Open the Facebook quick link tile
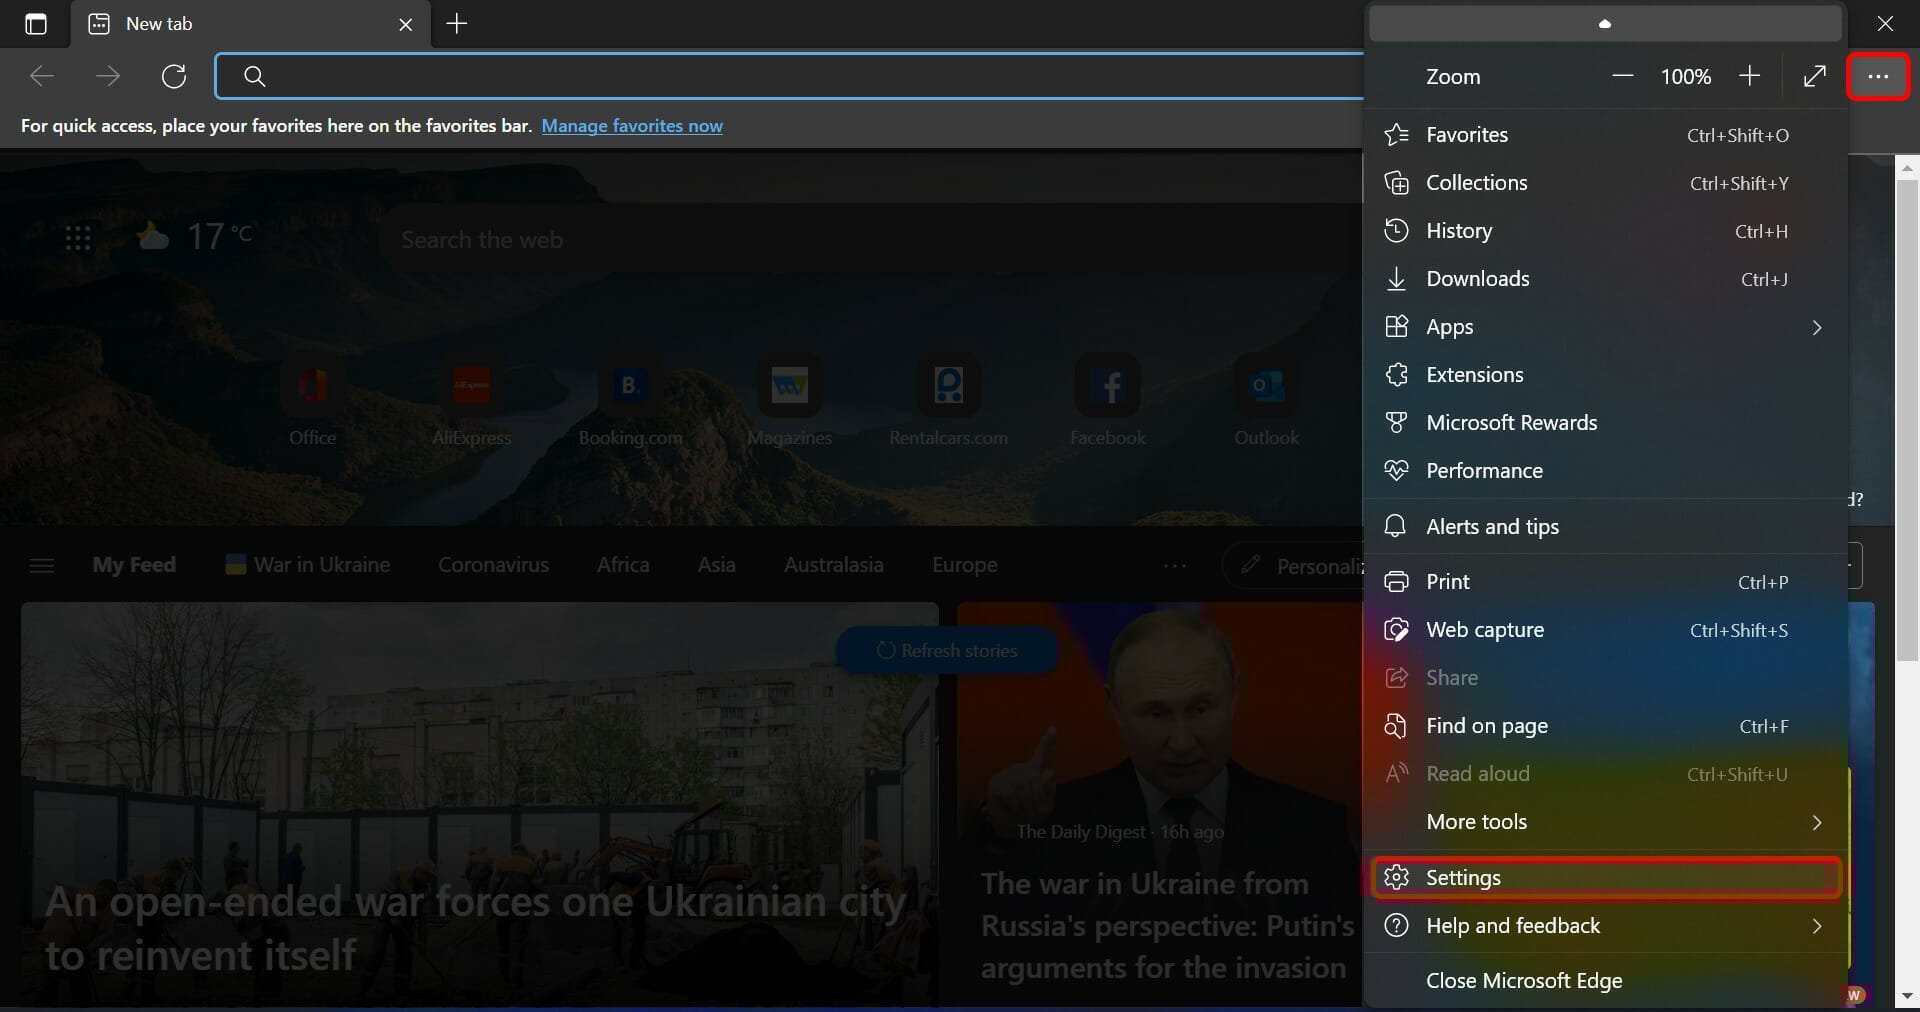 [x=1107, y=400]
